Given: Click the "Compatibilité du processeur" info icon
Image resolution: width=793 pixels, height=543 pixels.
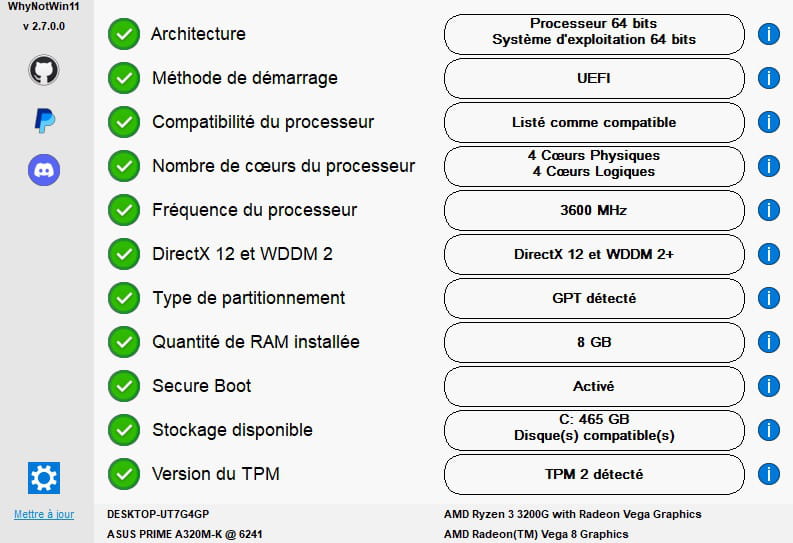Looking at the screenshot, I should (x=768, y=122).
